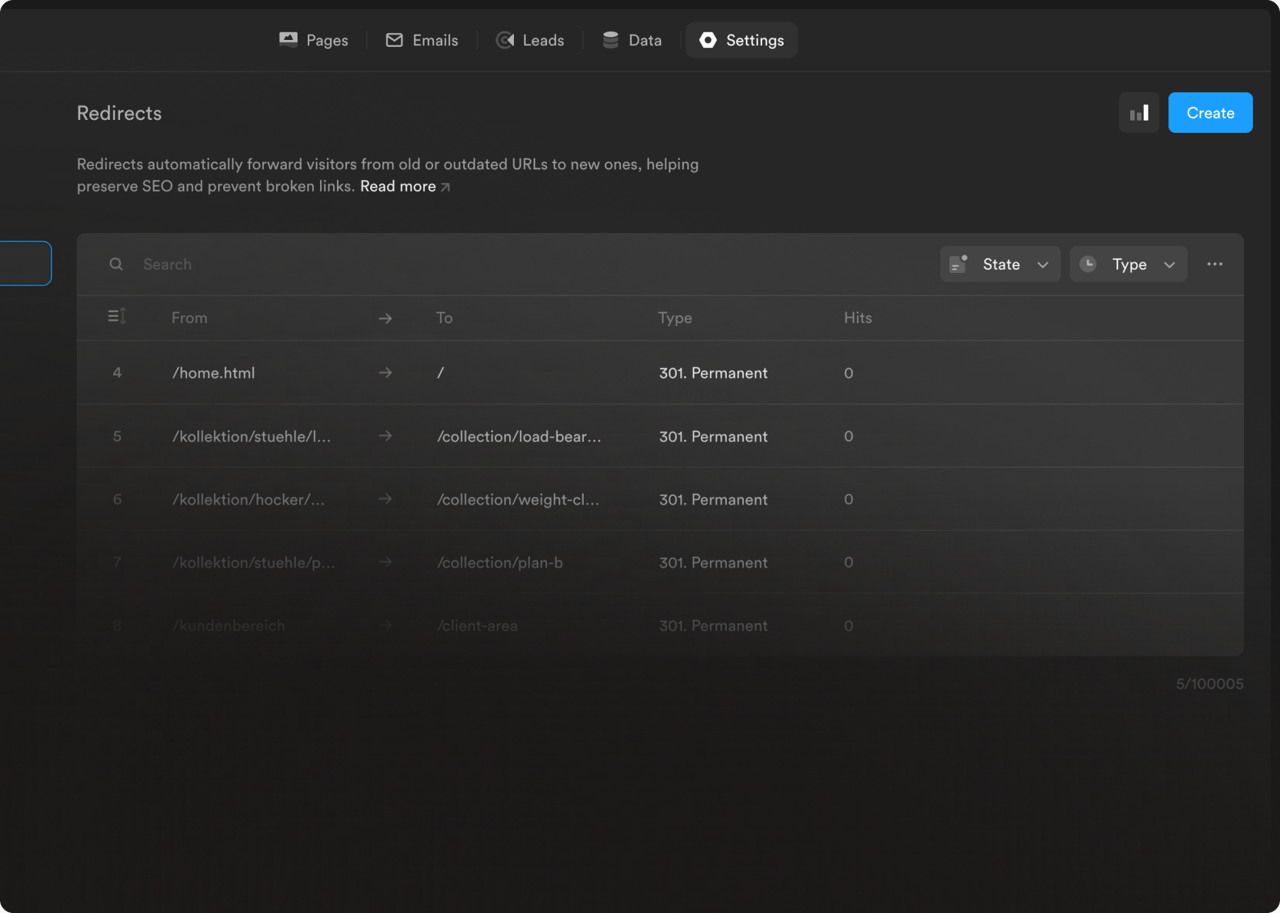
Task: Sort by the Hits column header
Action: point(858,318)
